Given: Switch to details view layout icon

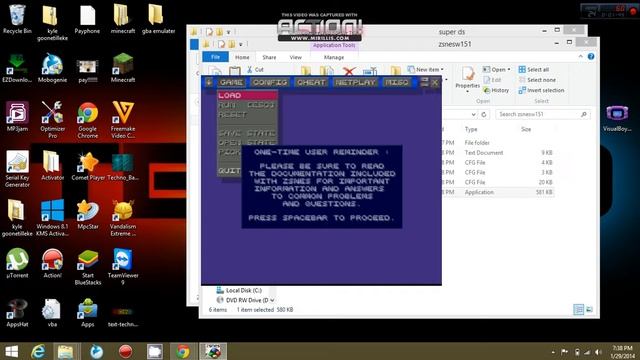Looking at the screenshot, I should click(x=578, y=309).
